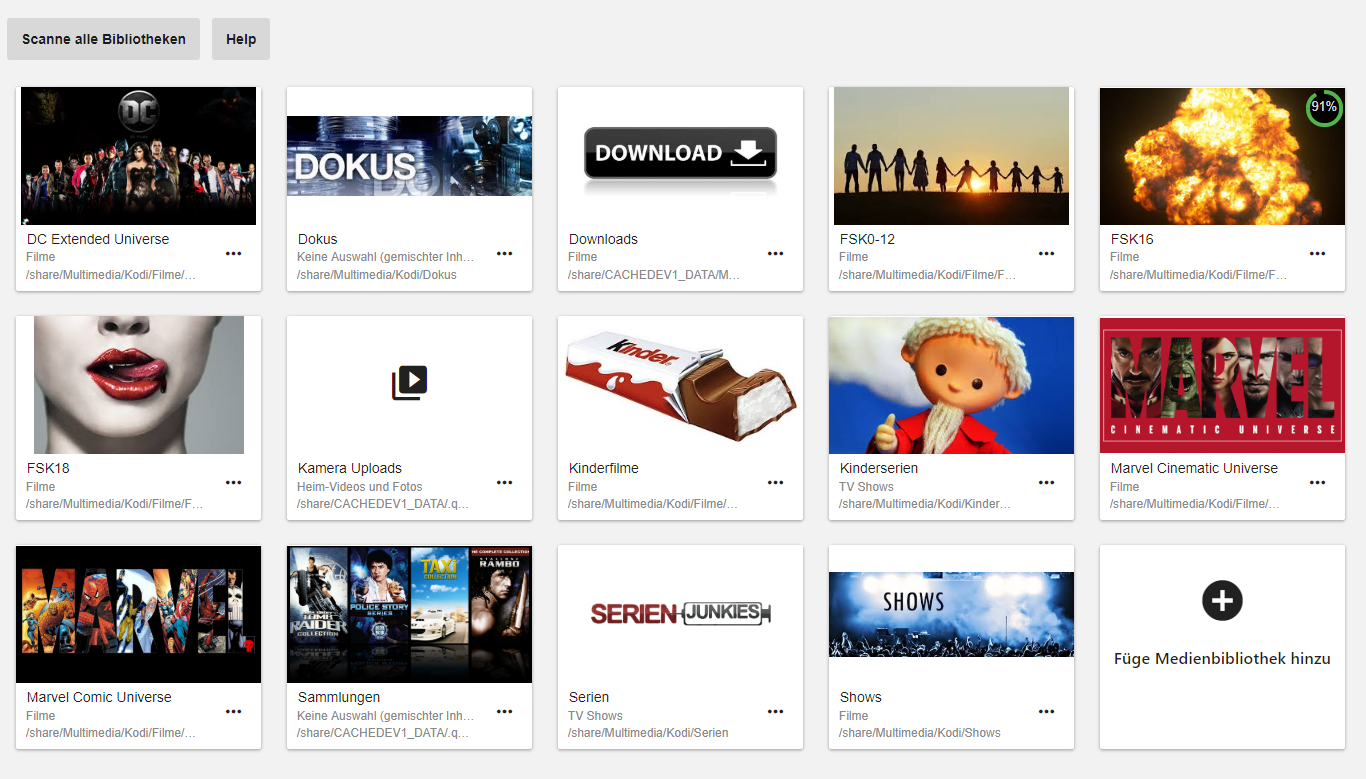Open three-dot menu for Downloads library
This screenshot has height=779, width=1366.
click(775, 254)
